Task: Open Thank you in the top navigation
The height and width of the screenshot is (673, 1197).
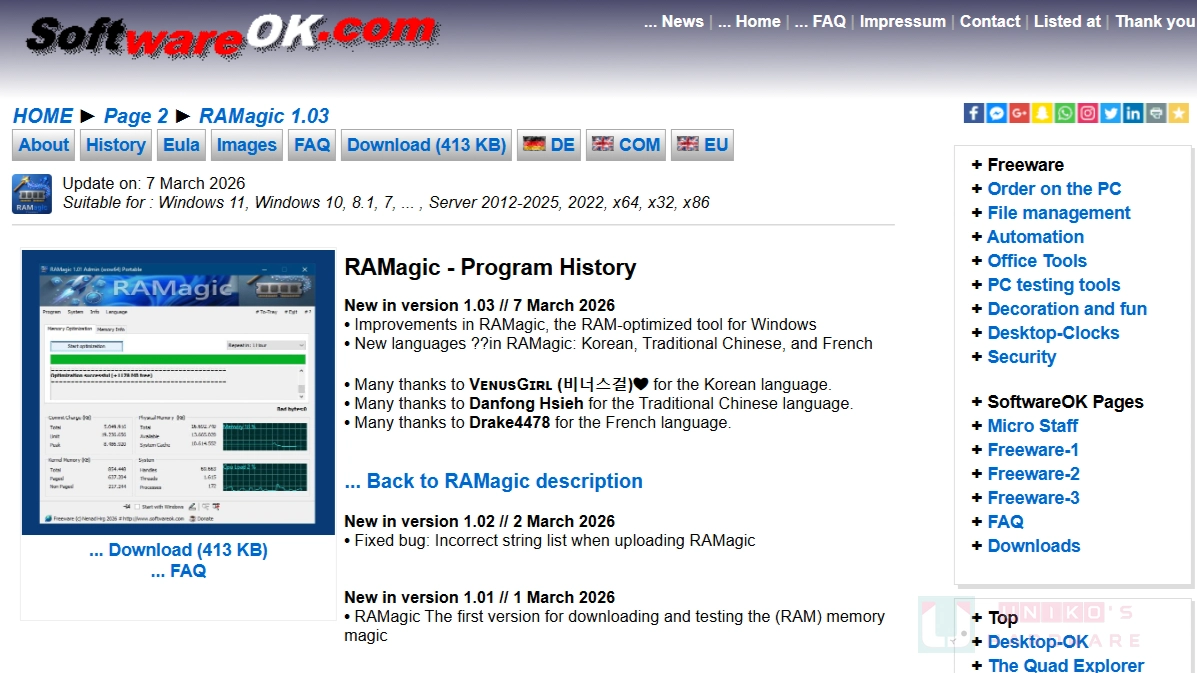Action: (1155, 21)
